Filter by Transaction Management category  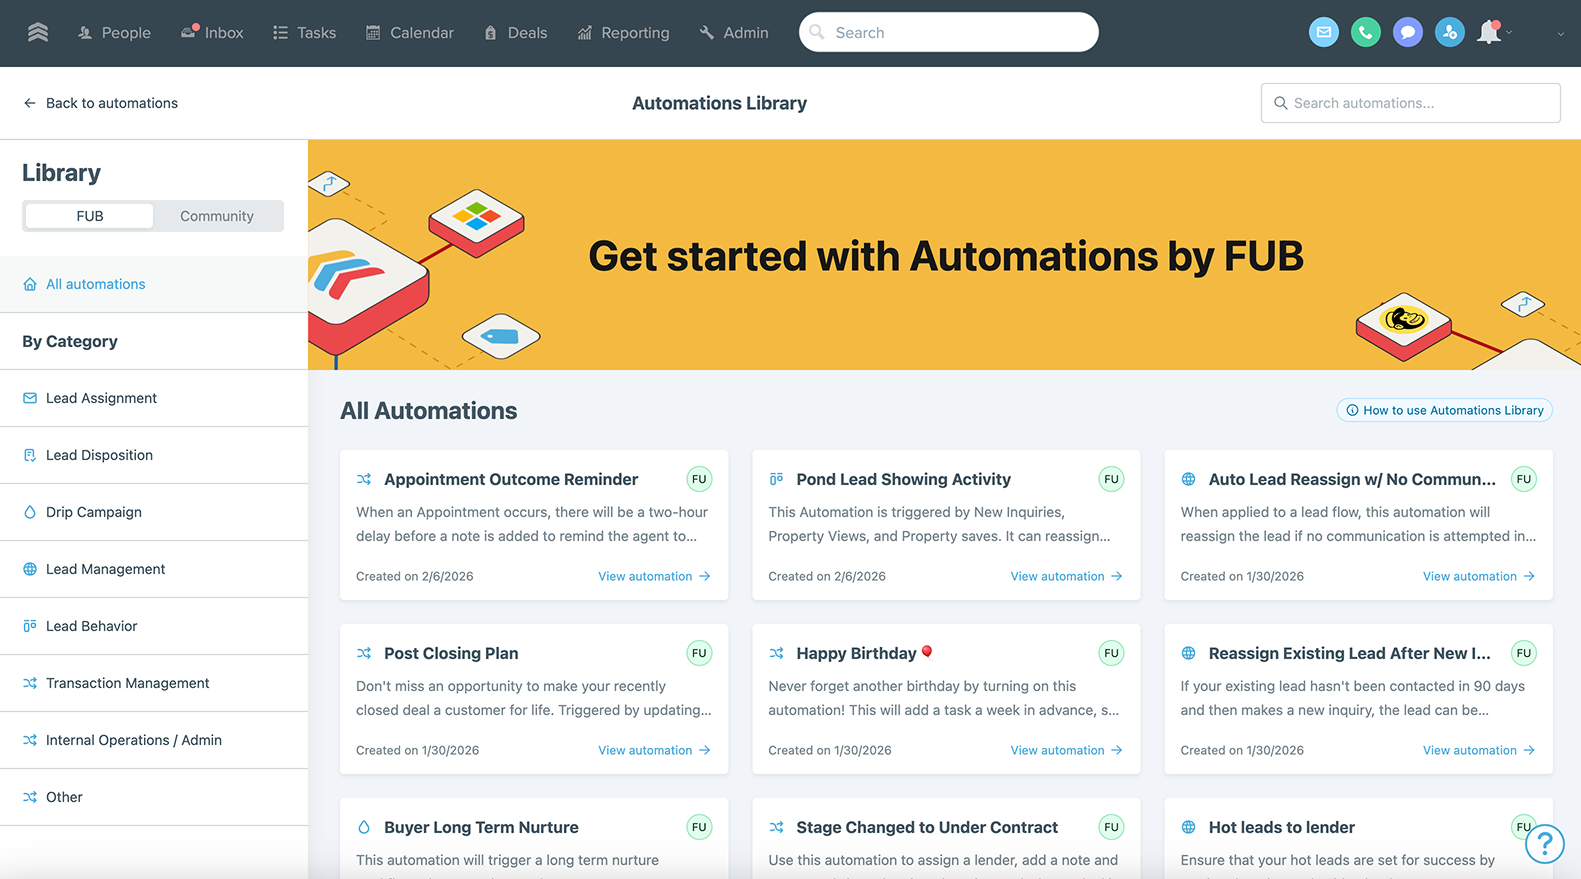click(127, 683)
